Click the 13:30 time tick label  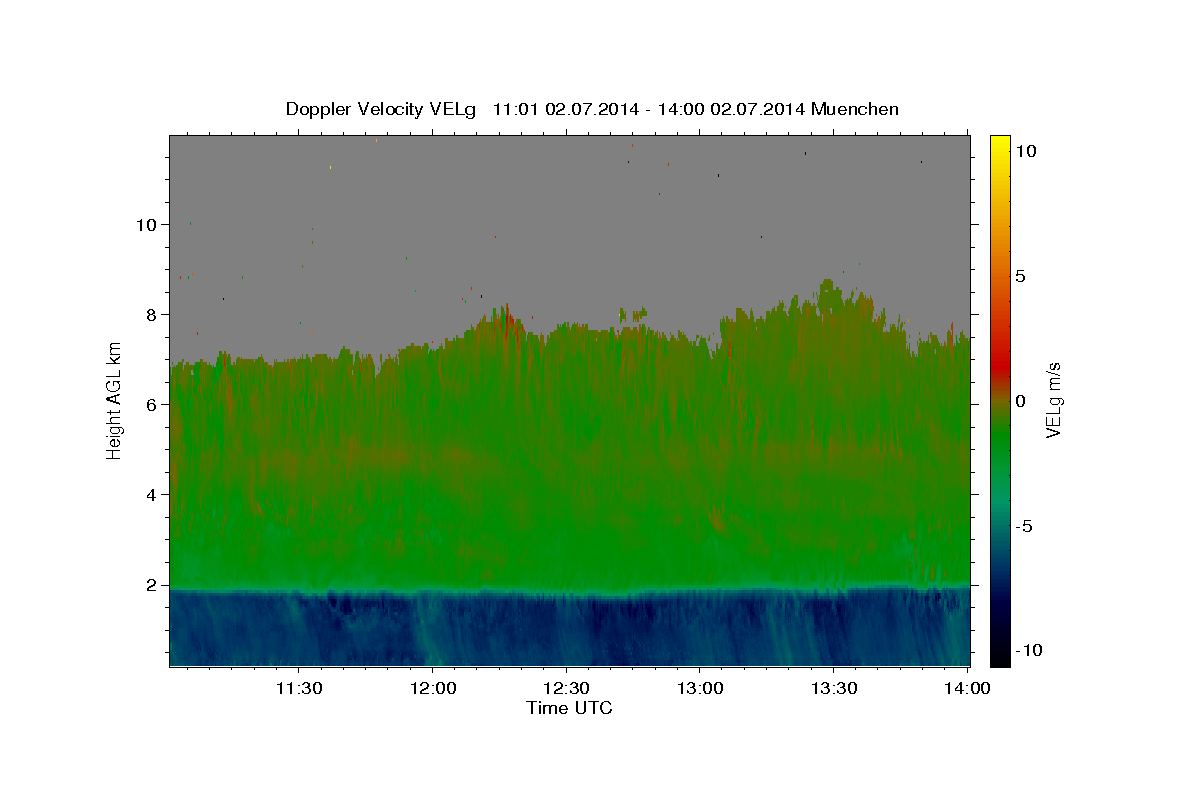[x=834, y=689]
